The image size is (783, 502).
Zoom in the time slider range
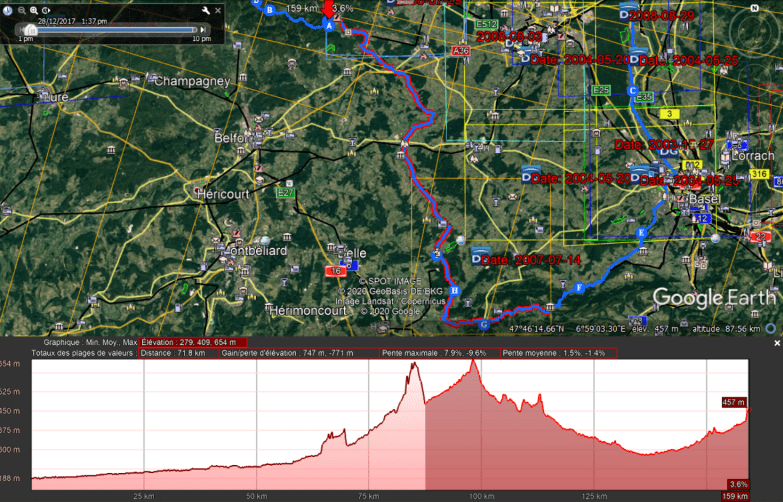coord(33,10)
